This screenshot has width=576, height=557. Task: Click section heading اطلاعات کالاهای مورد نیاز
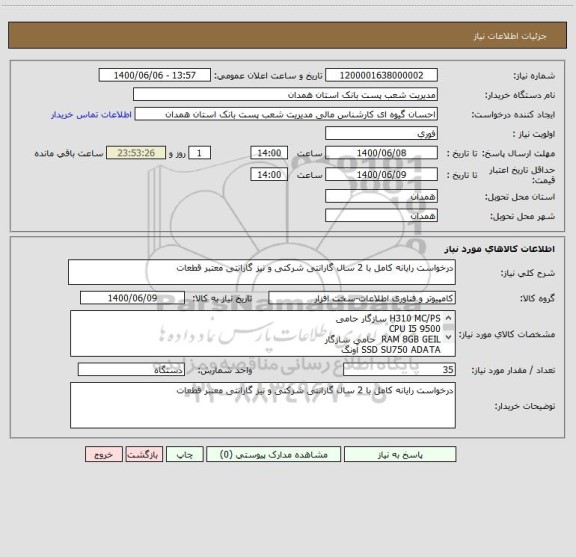pyautogui.click(x=500, y=249)
